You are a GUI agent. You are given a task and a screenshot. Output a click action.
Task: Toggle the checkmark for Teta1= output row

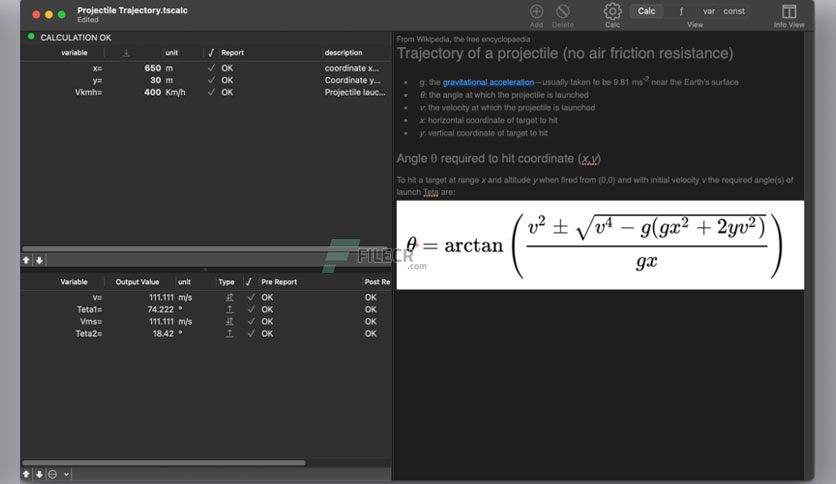click(x=251, y=309)
